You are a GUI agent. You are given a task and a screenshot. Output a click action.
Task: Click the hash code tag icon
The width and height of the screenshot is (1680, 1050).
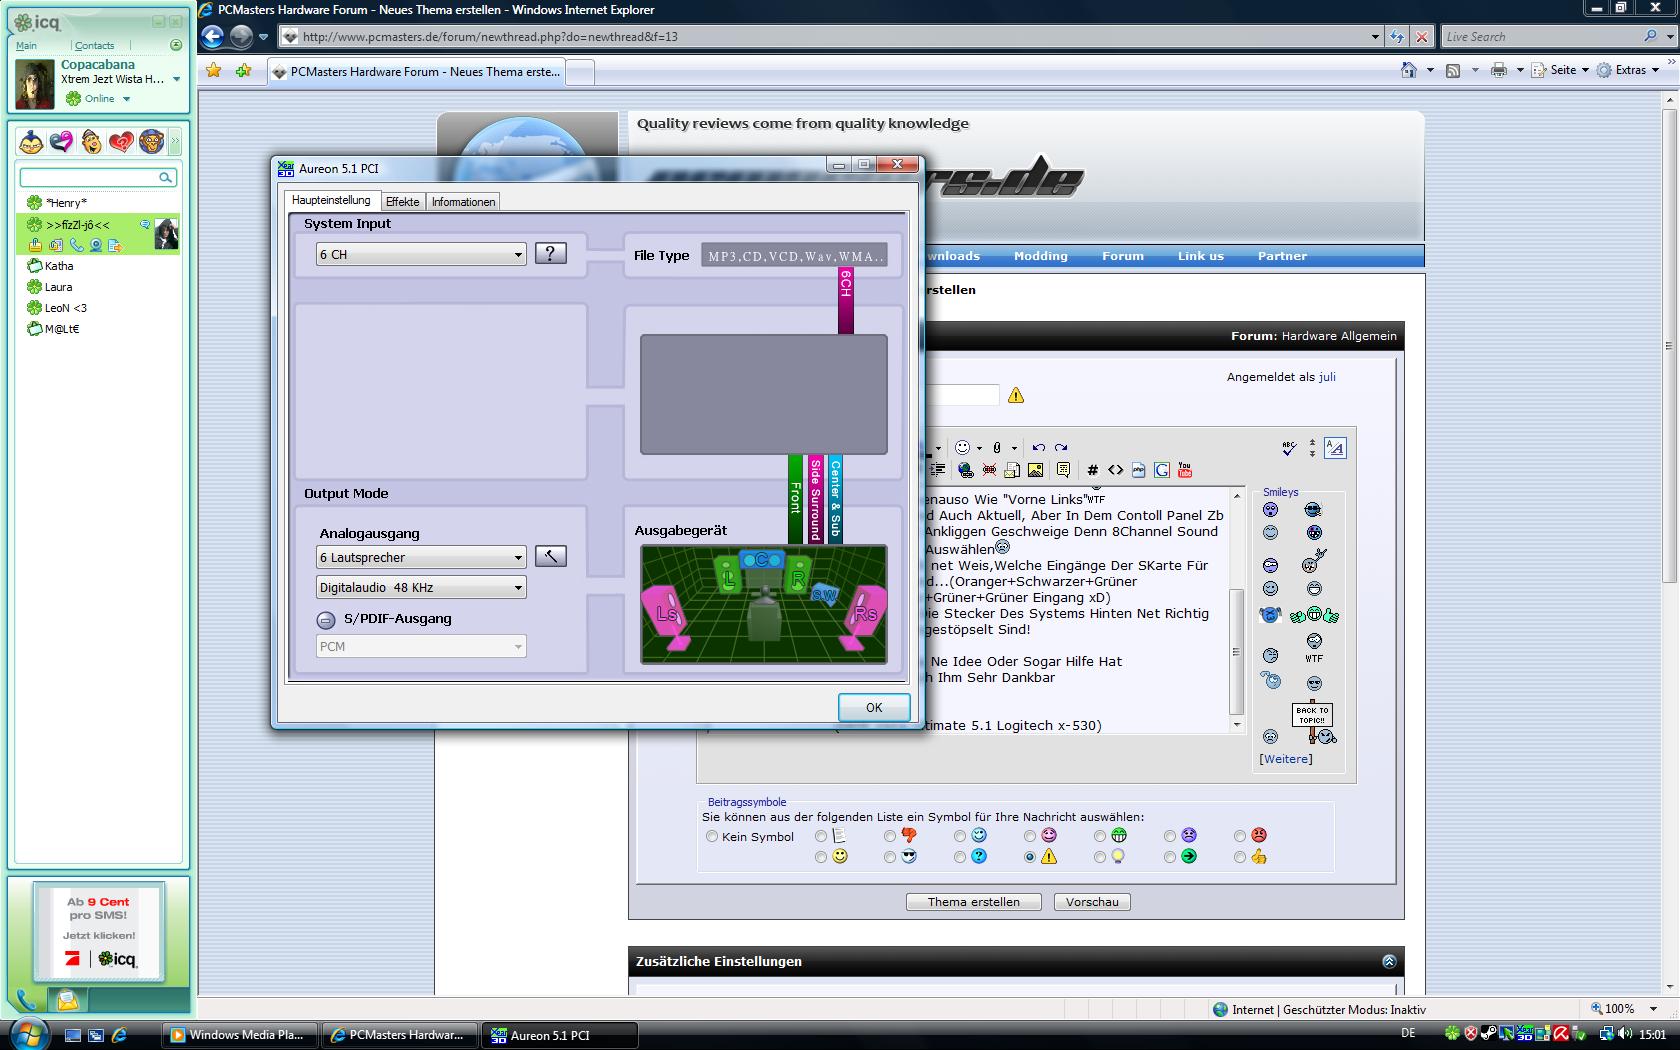[x=1093, y=470]
